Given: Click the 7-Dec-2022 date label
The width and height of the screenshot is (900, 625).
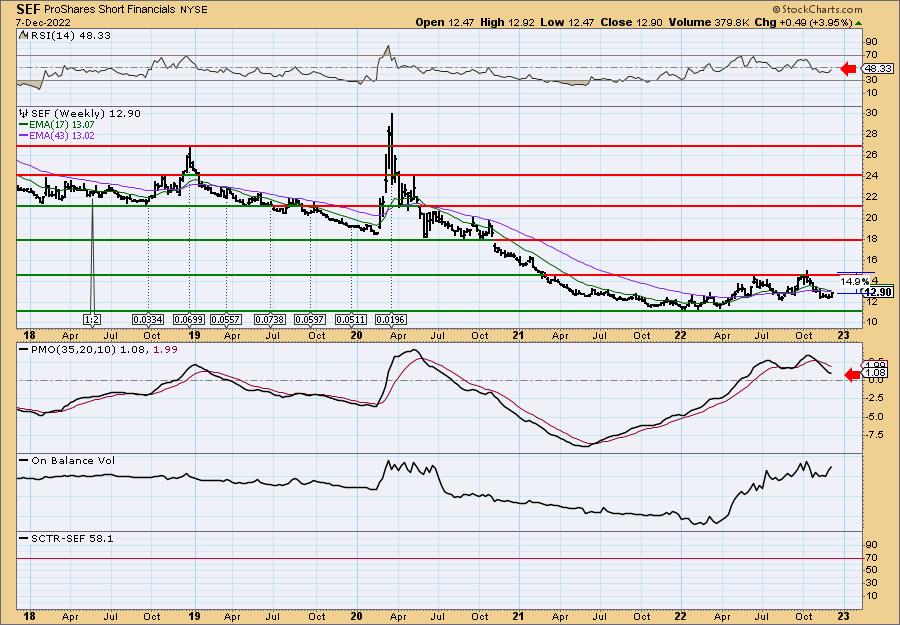Looking at the screenshot, I should [x=44, y=22].
